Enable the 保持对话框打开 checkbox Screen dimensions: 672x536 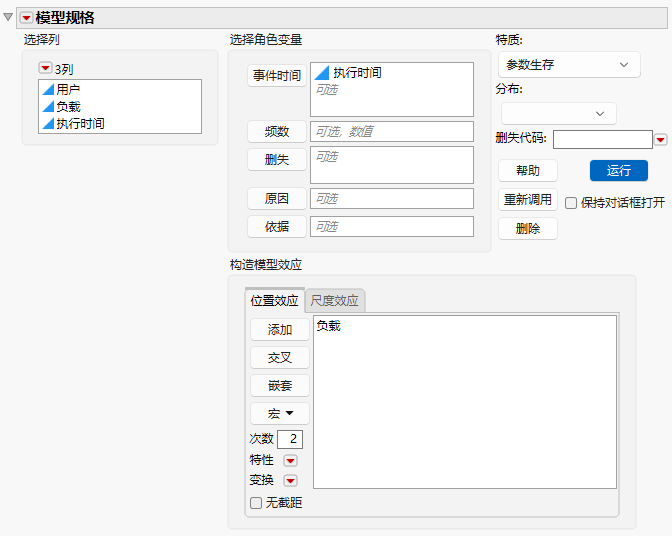(571, 203)
